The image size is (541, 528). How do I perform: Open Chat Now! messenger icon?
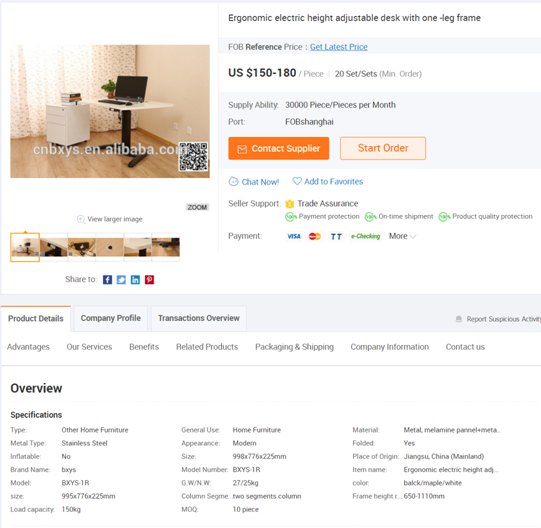tap(234, 182)
